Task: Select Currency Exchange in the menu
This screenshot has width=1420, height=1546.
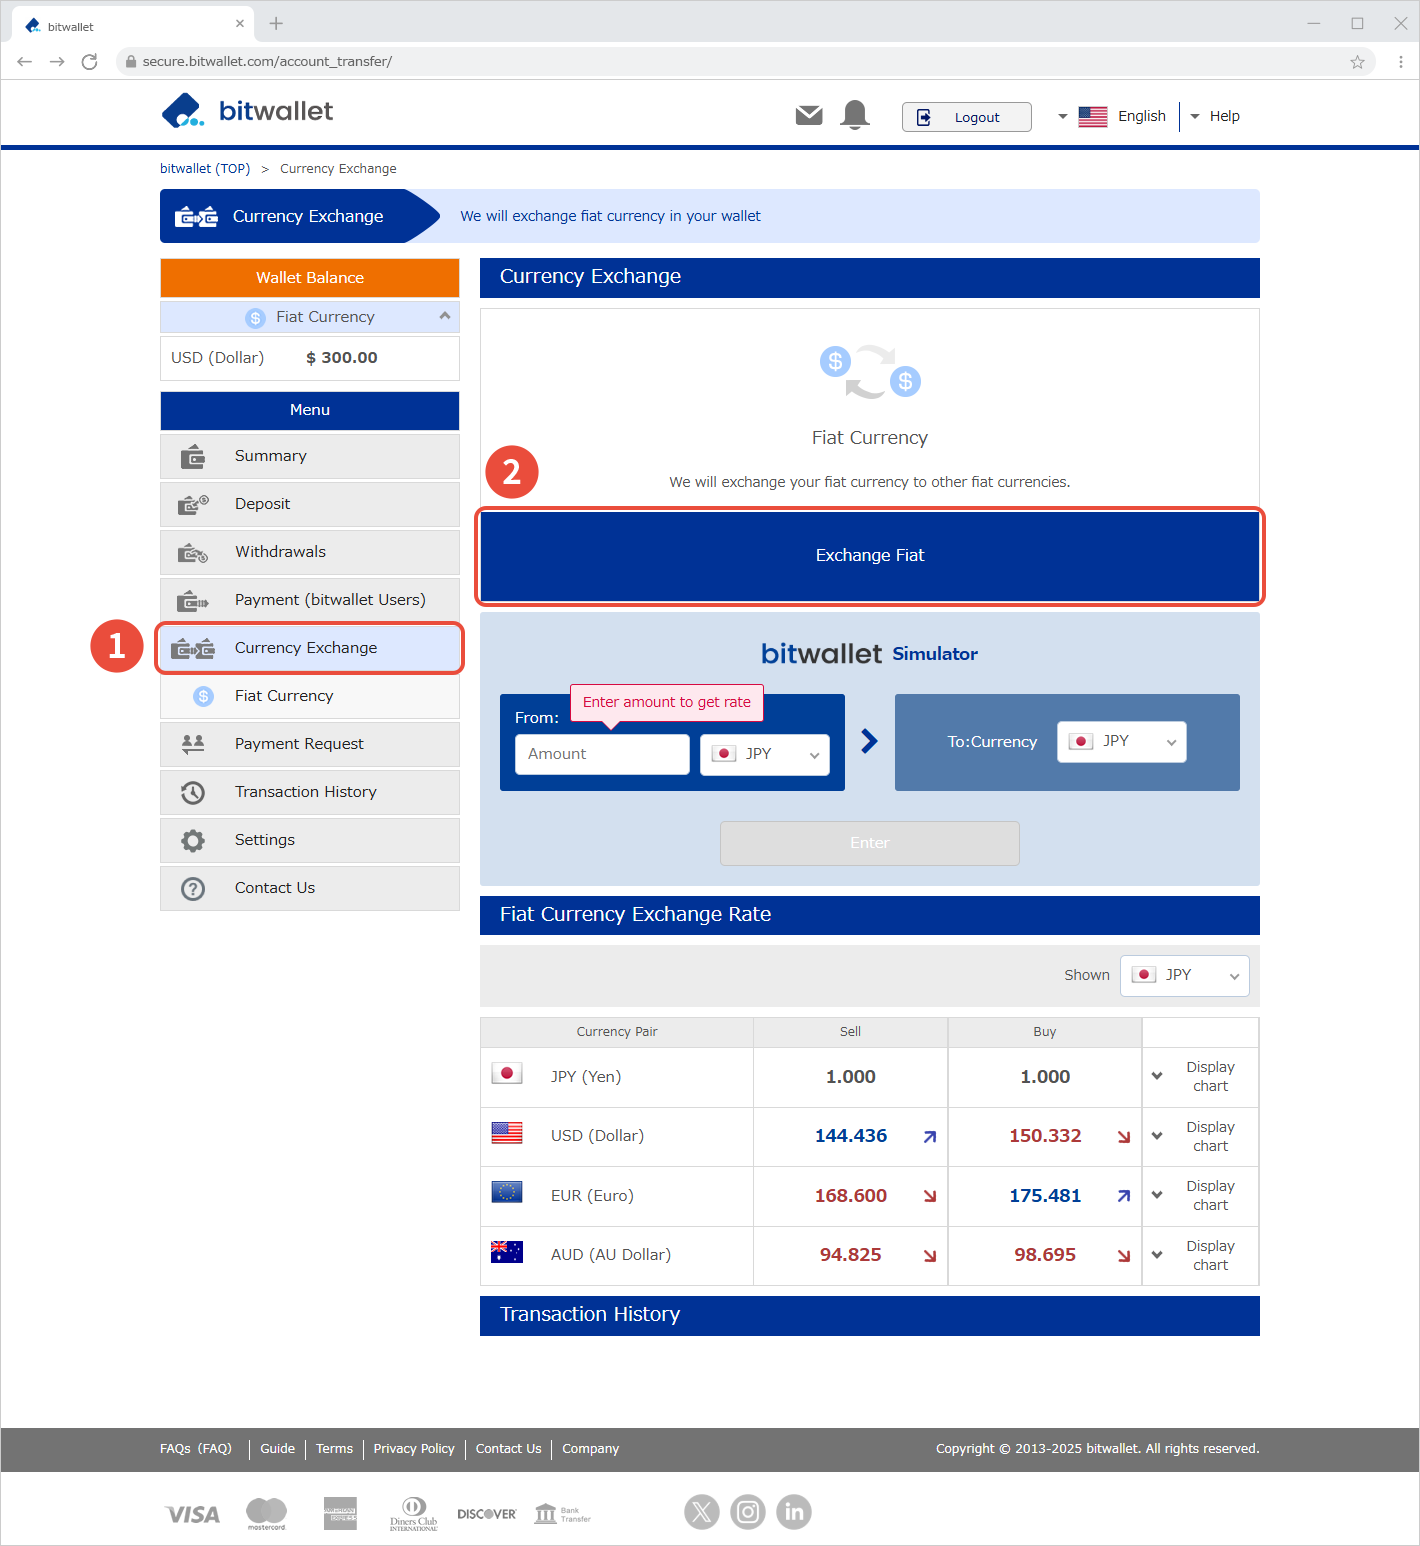Action: coord(310,648)
